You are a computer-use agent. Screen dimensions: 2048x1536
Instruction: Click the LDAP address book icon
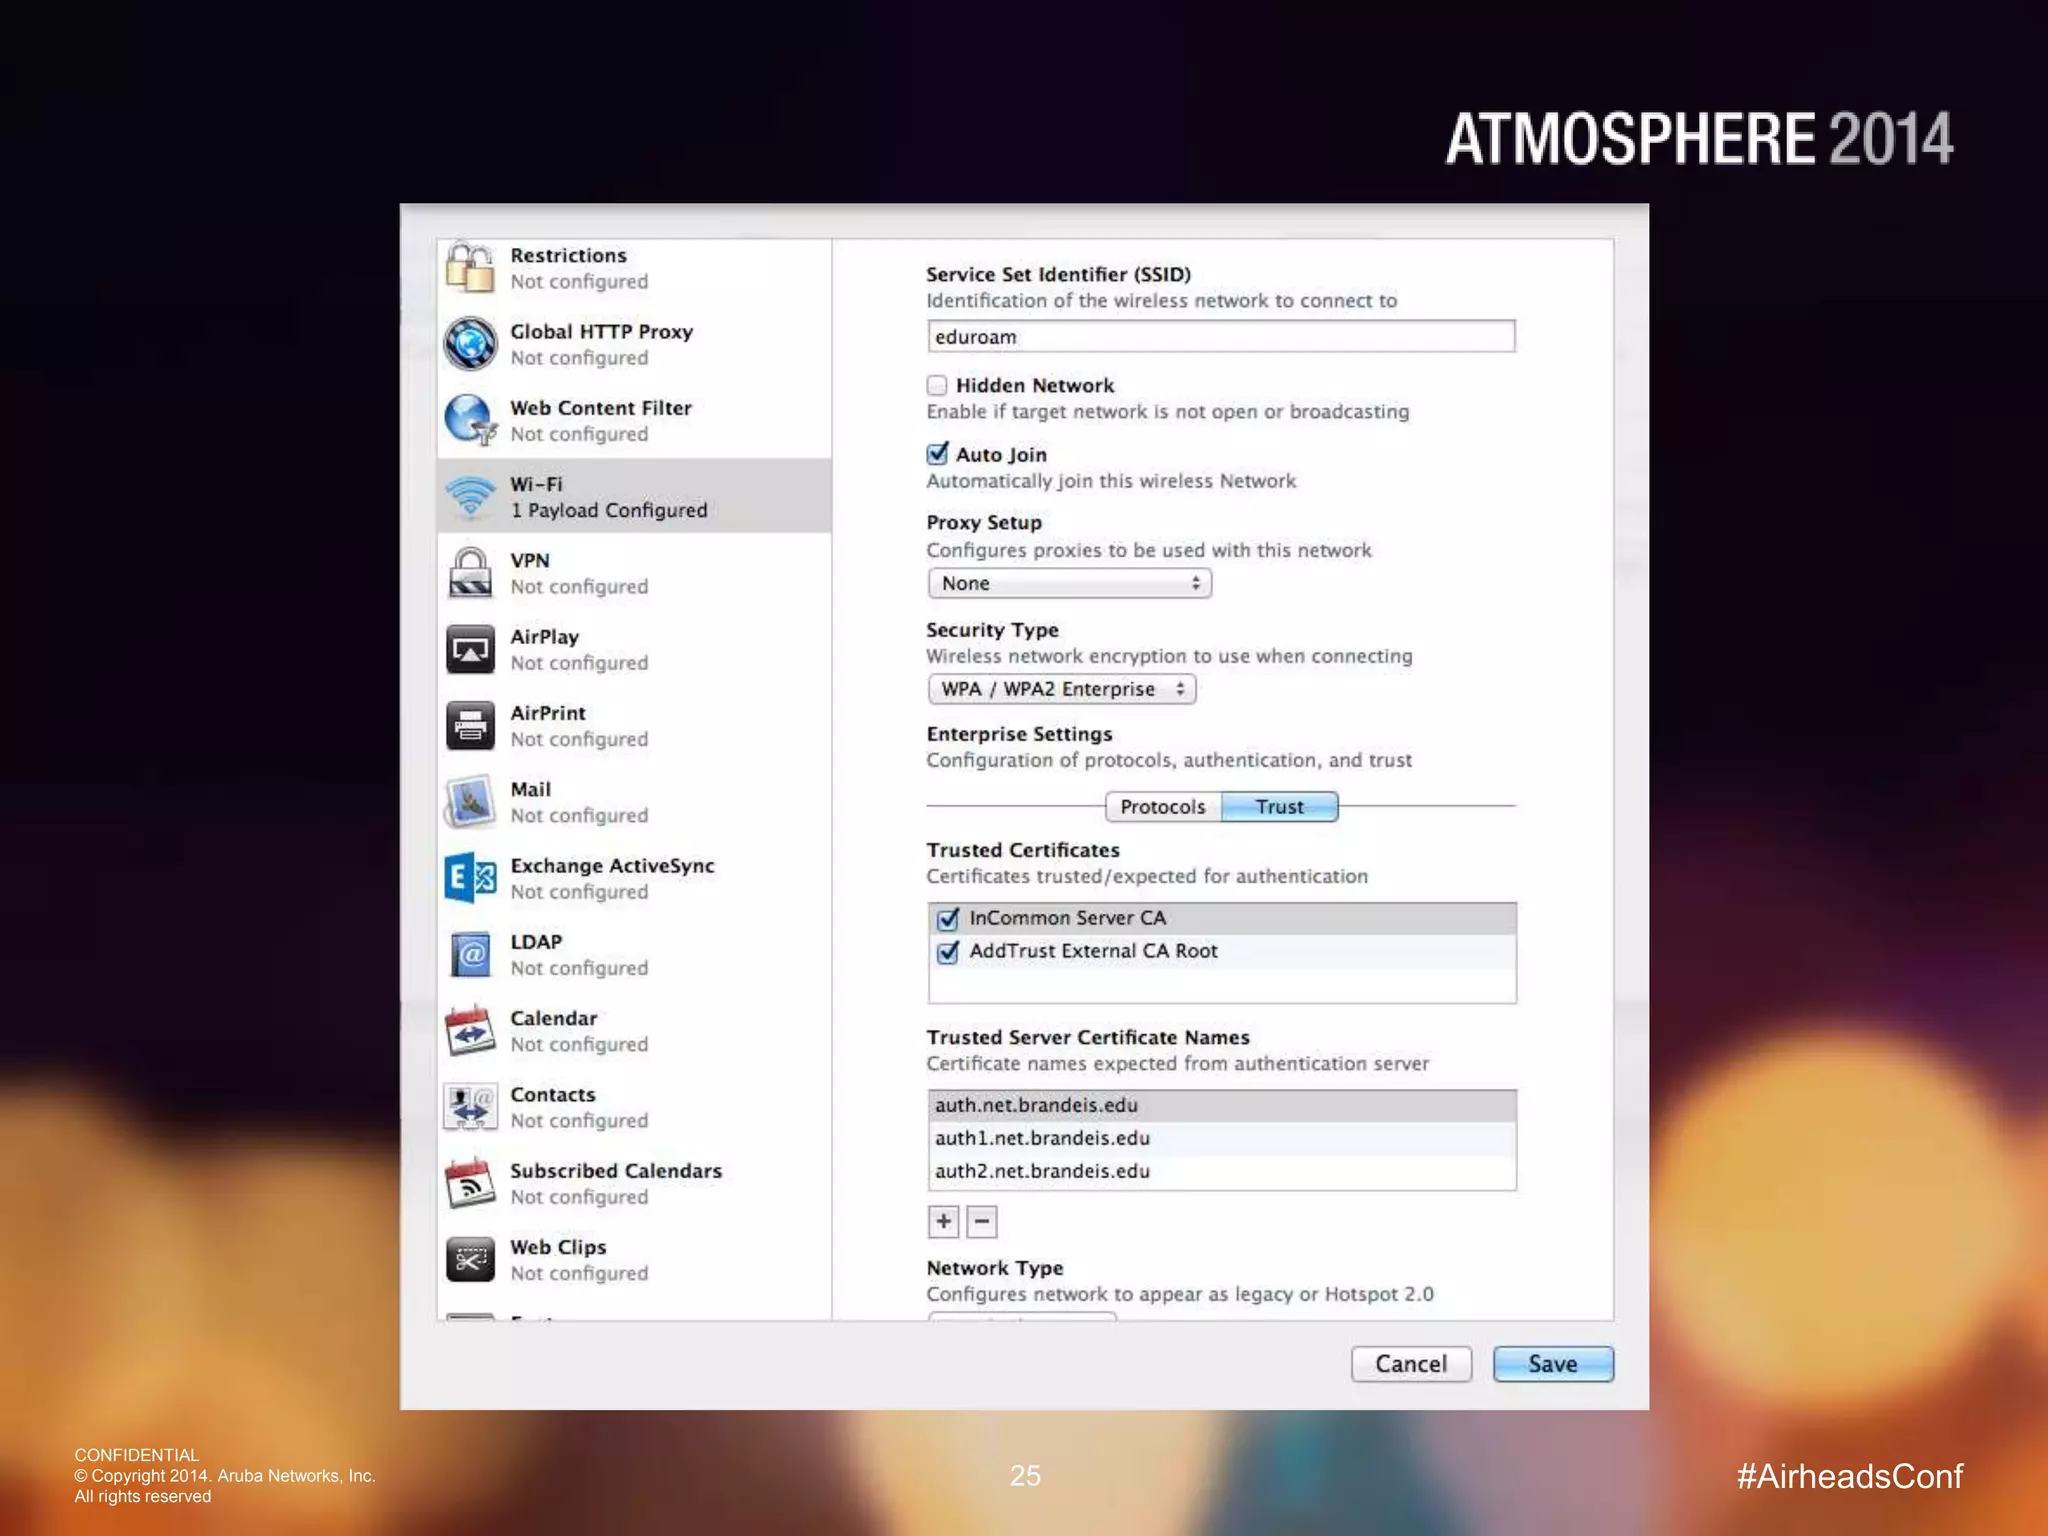(x=470, y=955)
